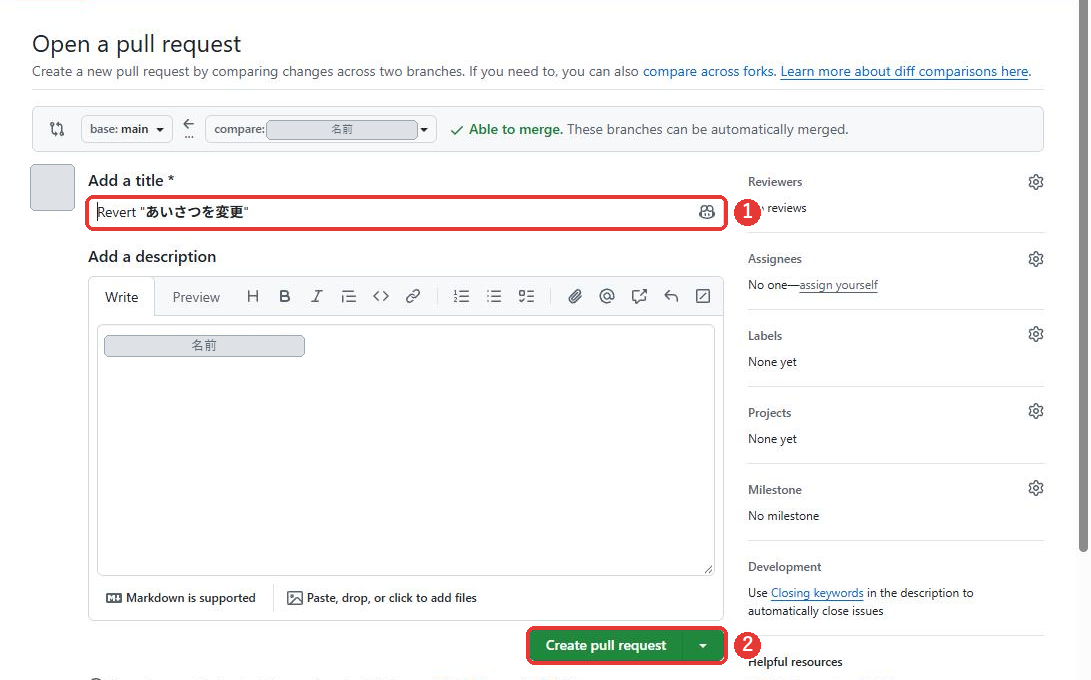
Task: Click the Heading formatting icon
Action: click(253, 296)
